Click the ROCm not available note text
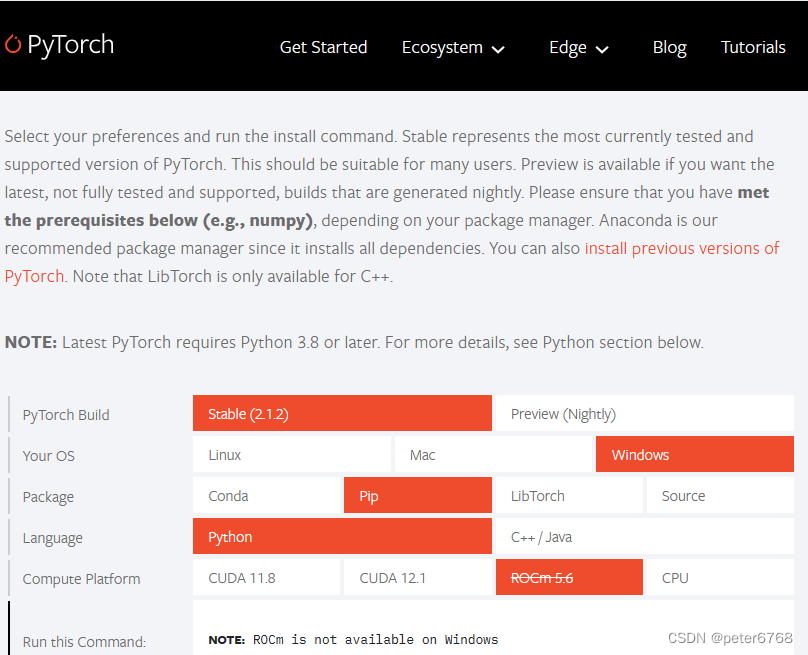This screenshot has width=808, height=655. pos(354,640)
